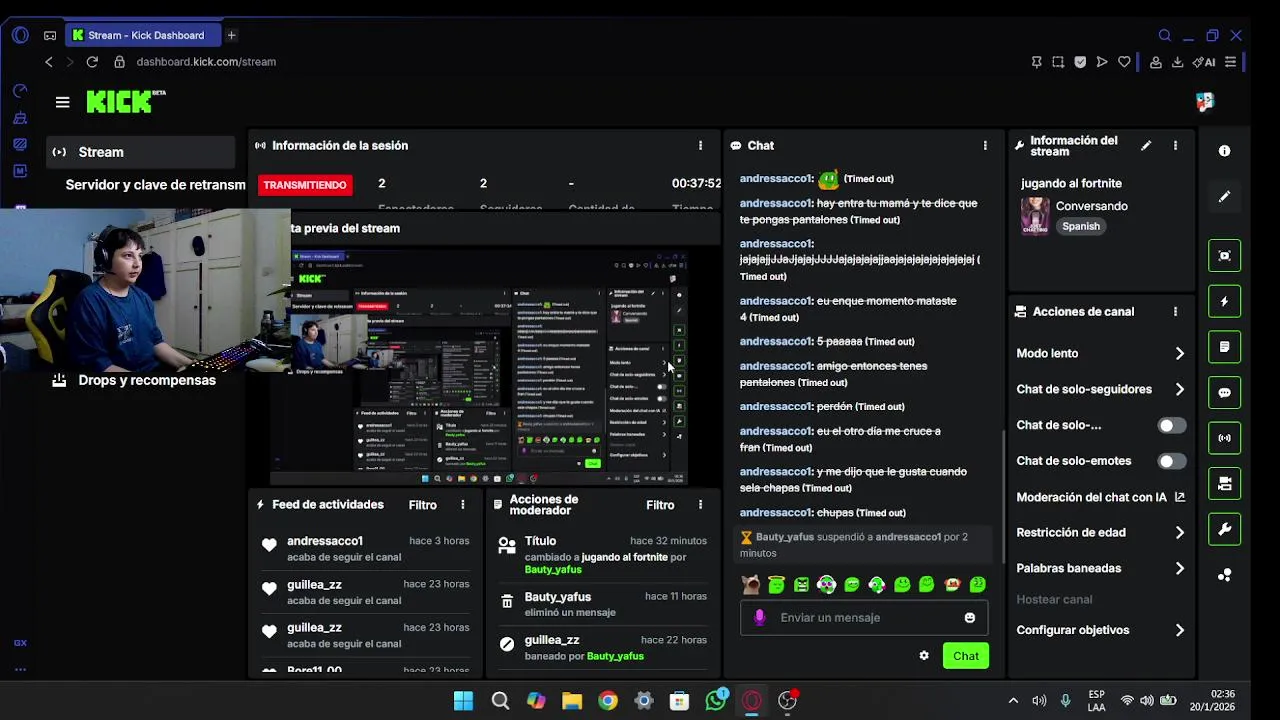Image resolution: width=1280 pixels, height=720 pixels.
Task: Open Feed de actividades three-dot menu
Action: pos(462,505)
